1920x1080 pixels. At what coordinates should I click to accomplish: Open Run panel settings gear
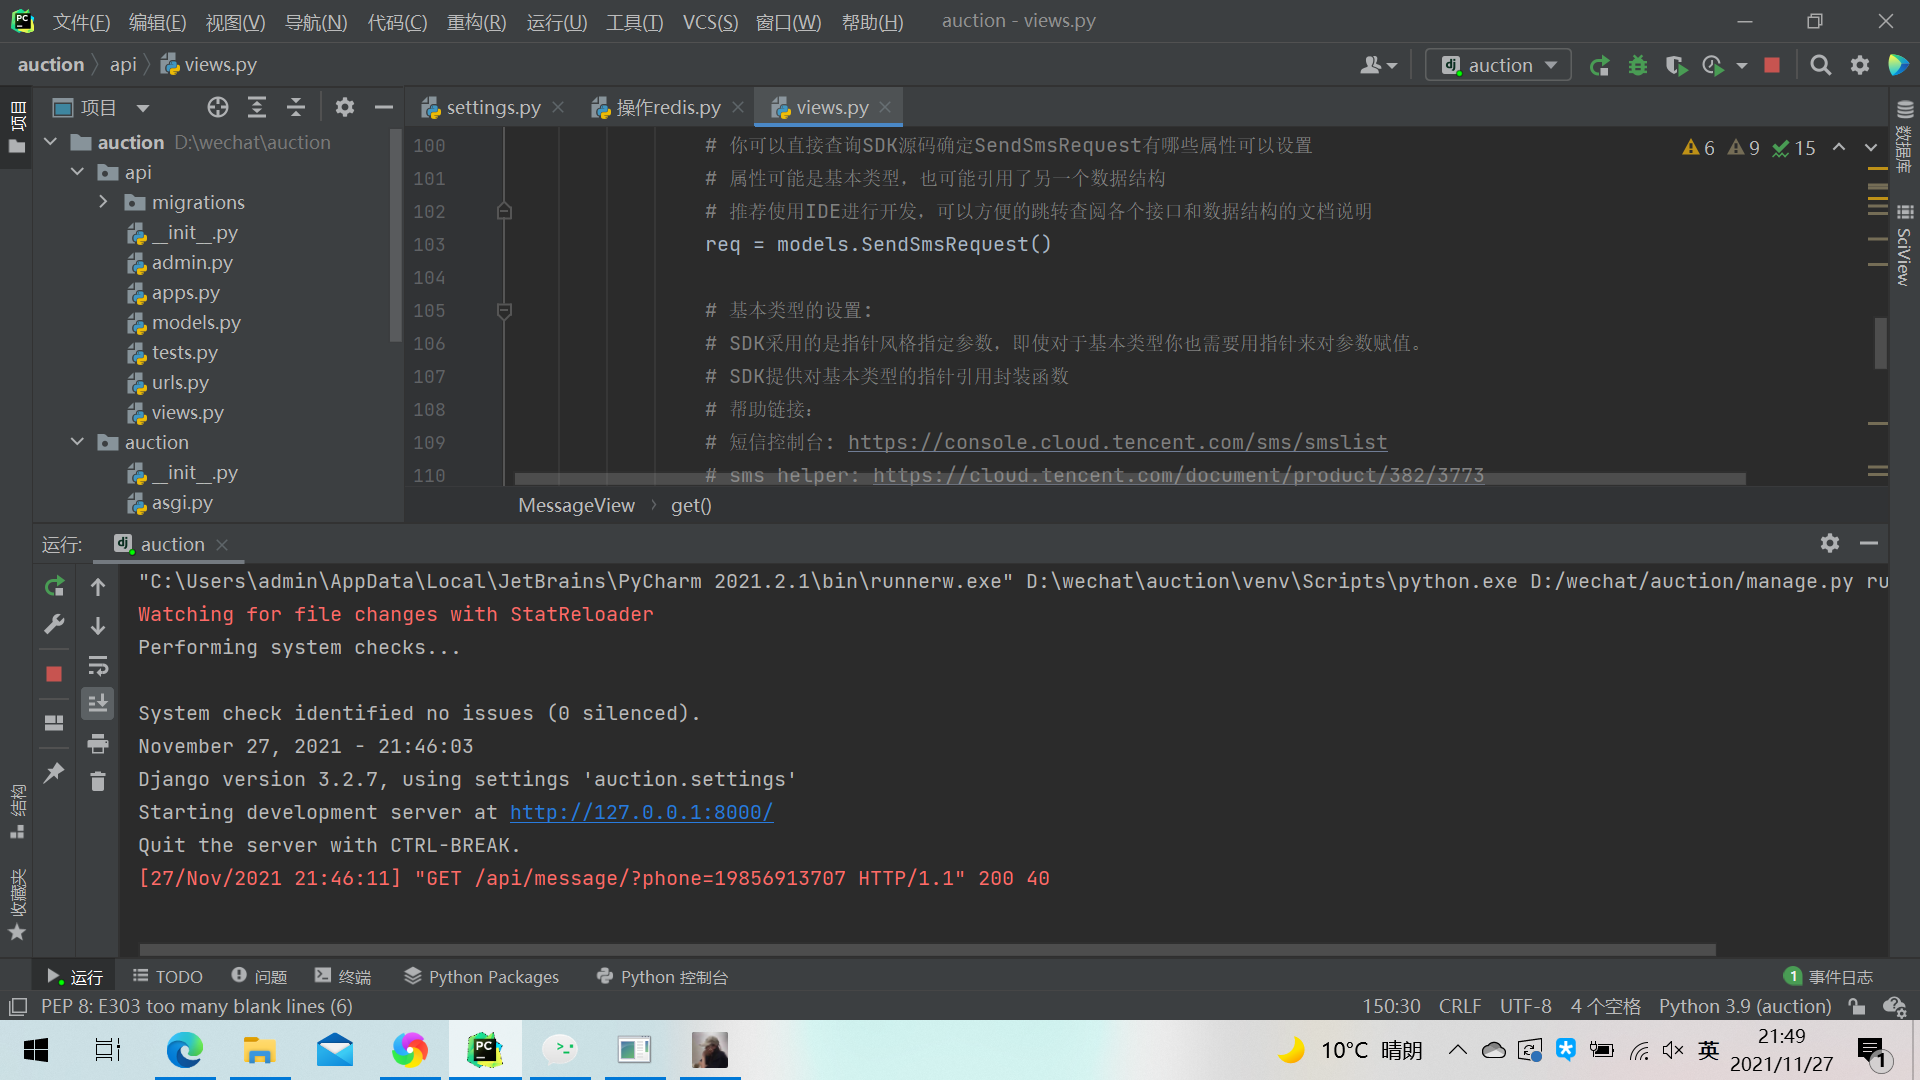pyautogui.click(x=1829, y=543)
